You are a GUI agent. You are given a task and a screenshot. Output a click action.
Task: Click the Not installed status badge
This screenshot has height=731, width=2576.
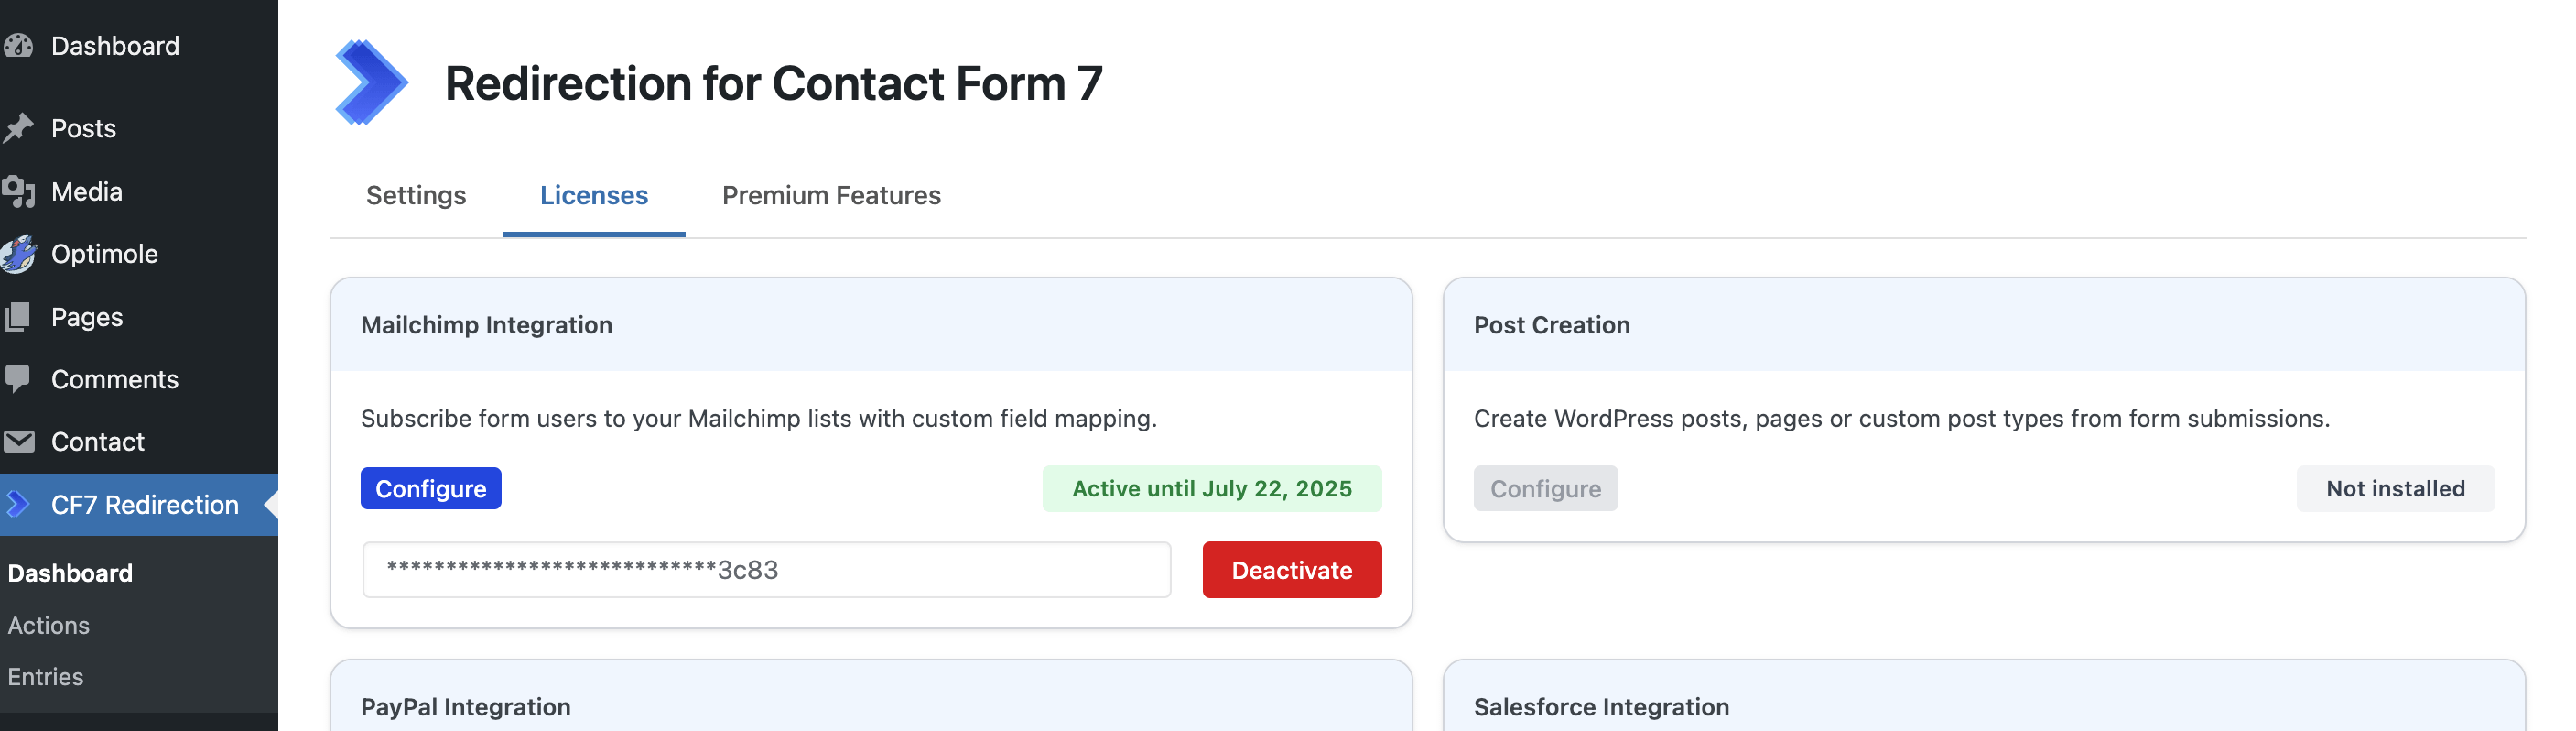tap(2395, 489)
